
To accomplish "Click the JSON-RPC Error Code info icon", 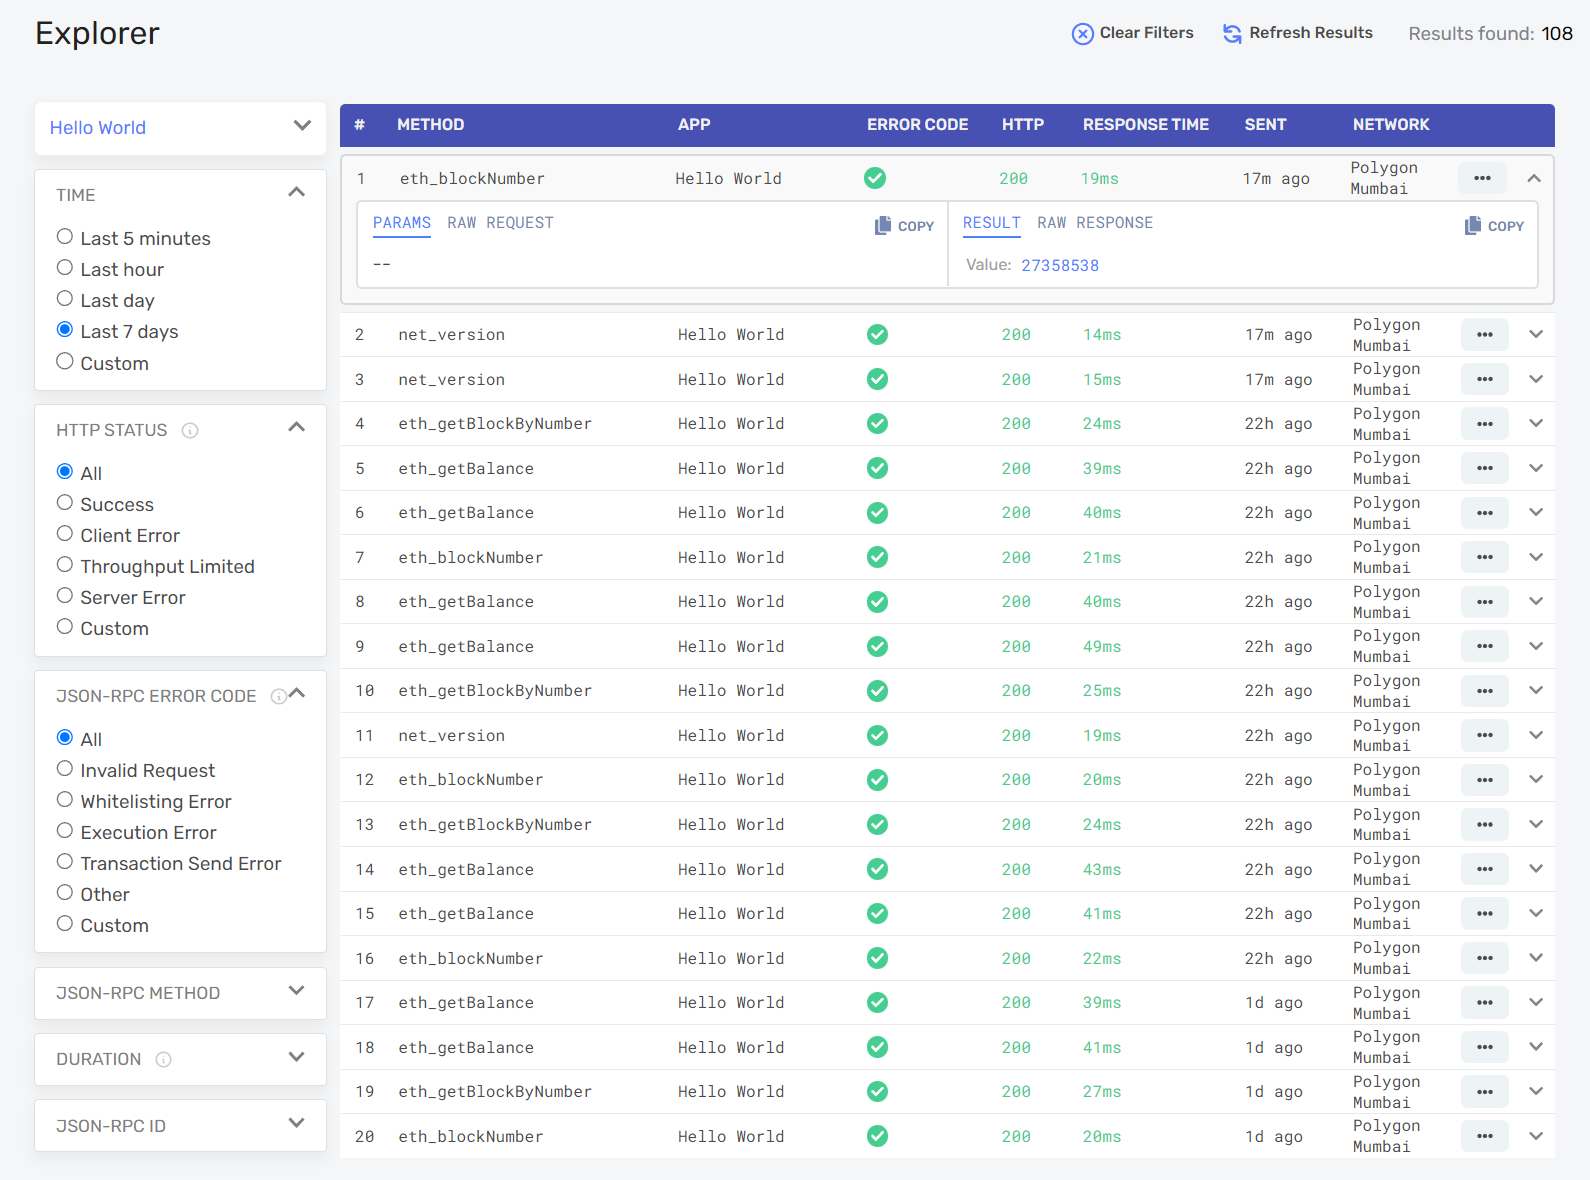I will [279, 696].
